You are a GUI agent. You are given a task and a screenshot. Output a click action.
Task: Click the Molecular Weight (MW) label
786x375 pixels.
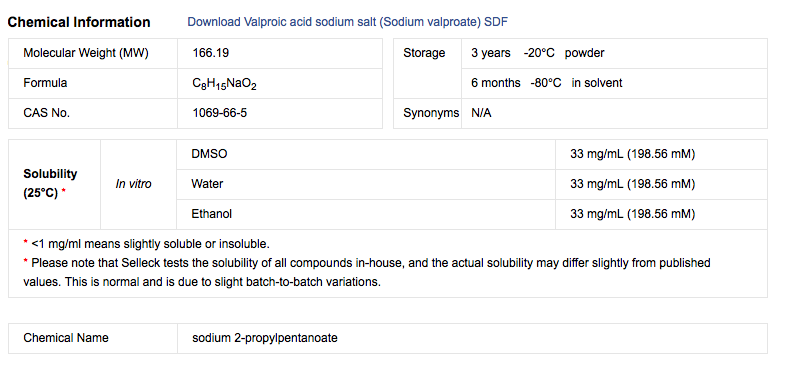[x=86, y=53]
